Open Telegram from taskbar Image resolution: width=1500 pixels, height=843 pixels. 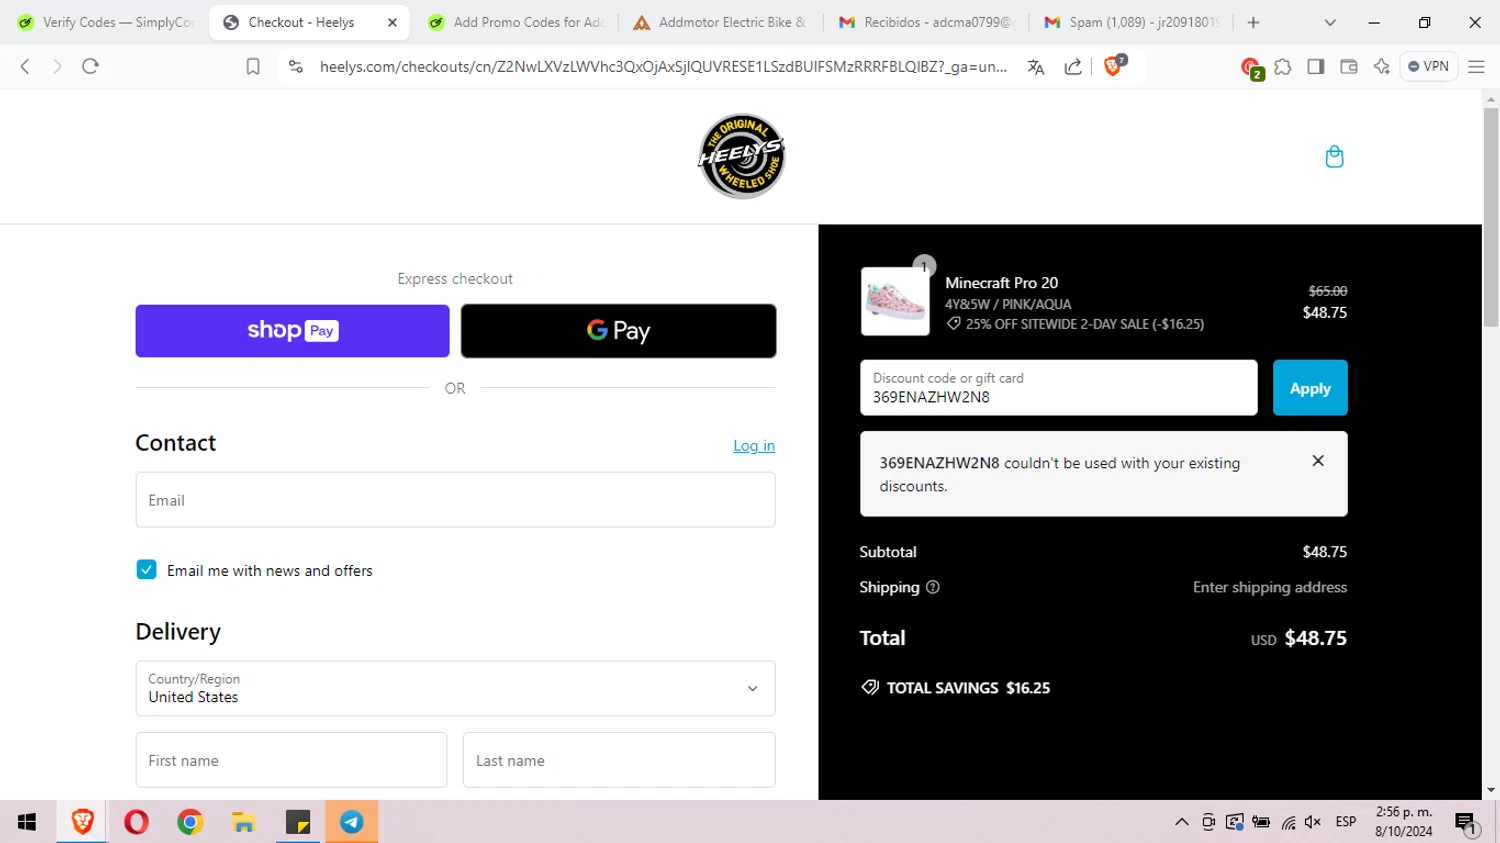[x=352, y=822]
